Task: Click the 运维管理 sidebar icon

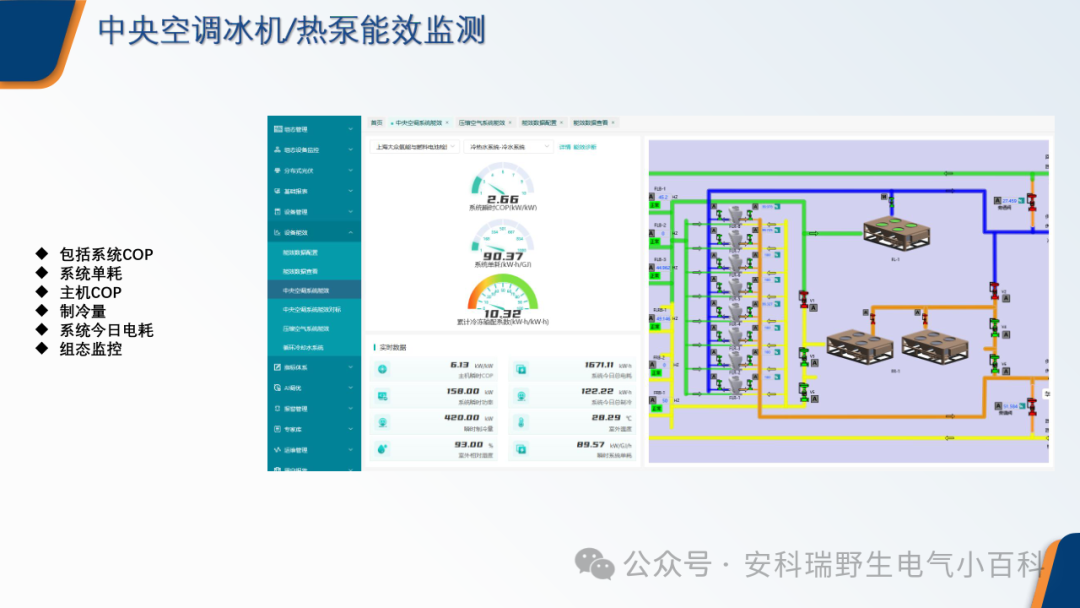Action: 278,450
